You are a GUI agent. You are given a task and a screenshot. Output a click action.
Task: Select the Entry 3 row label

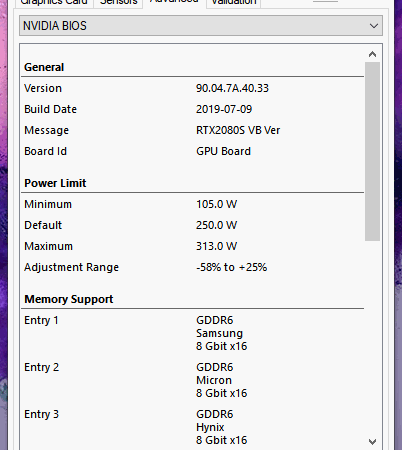click(x=42, y=414)
